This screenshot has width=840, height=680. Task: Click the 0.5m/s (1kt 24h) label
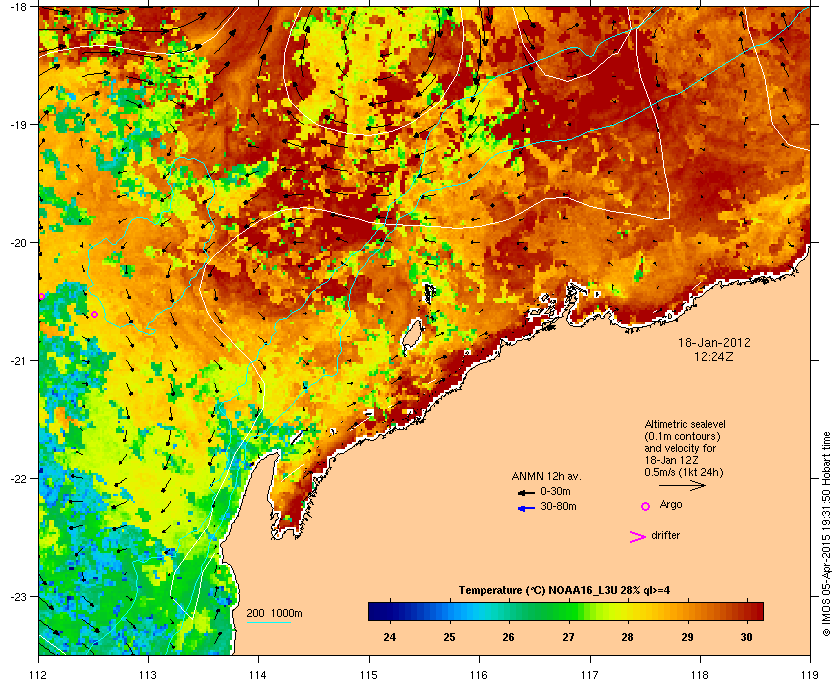[x=684, y=473]
